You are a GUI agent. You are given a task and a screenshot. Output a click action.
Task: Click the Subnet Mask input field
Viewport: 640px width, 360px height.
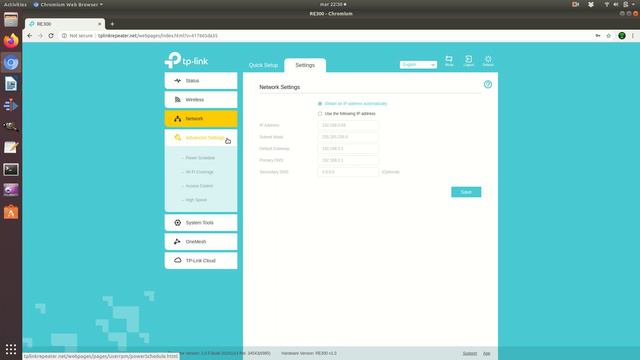(x=348, y=137)
